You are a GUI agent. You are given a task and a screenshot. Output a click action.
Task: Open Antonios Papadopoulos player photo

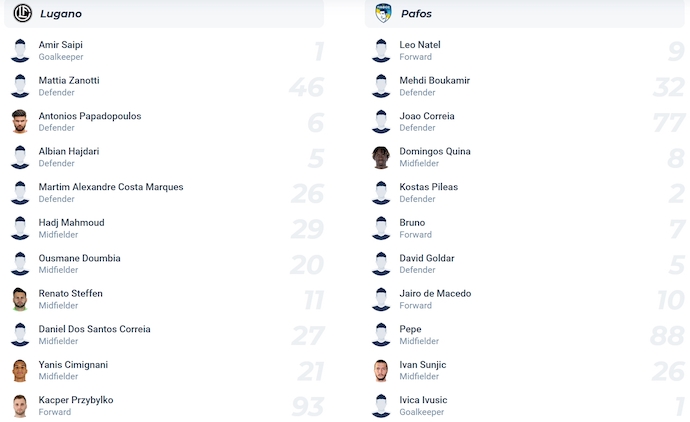(20, 122)
